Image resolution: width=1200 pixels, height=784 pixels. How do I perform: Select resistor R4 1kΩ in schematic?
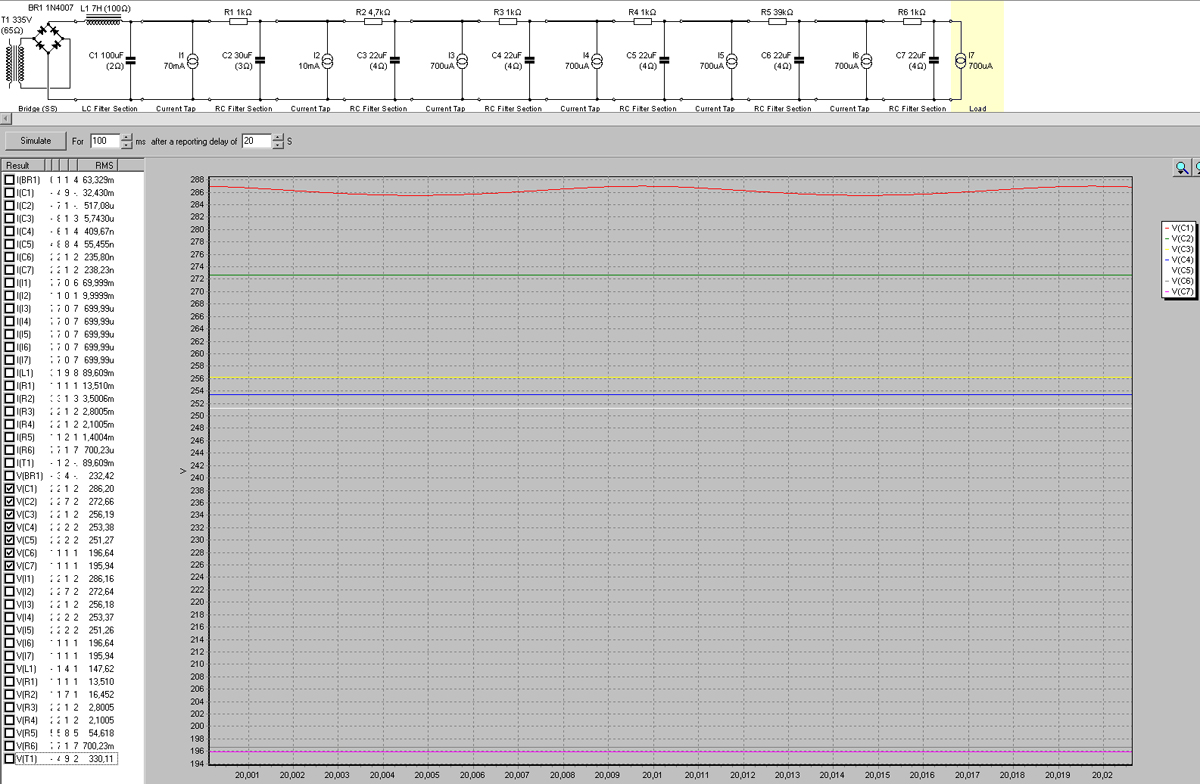click(643, 20)
